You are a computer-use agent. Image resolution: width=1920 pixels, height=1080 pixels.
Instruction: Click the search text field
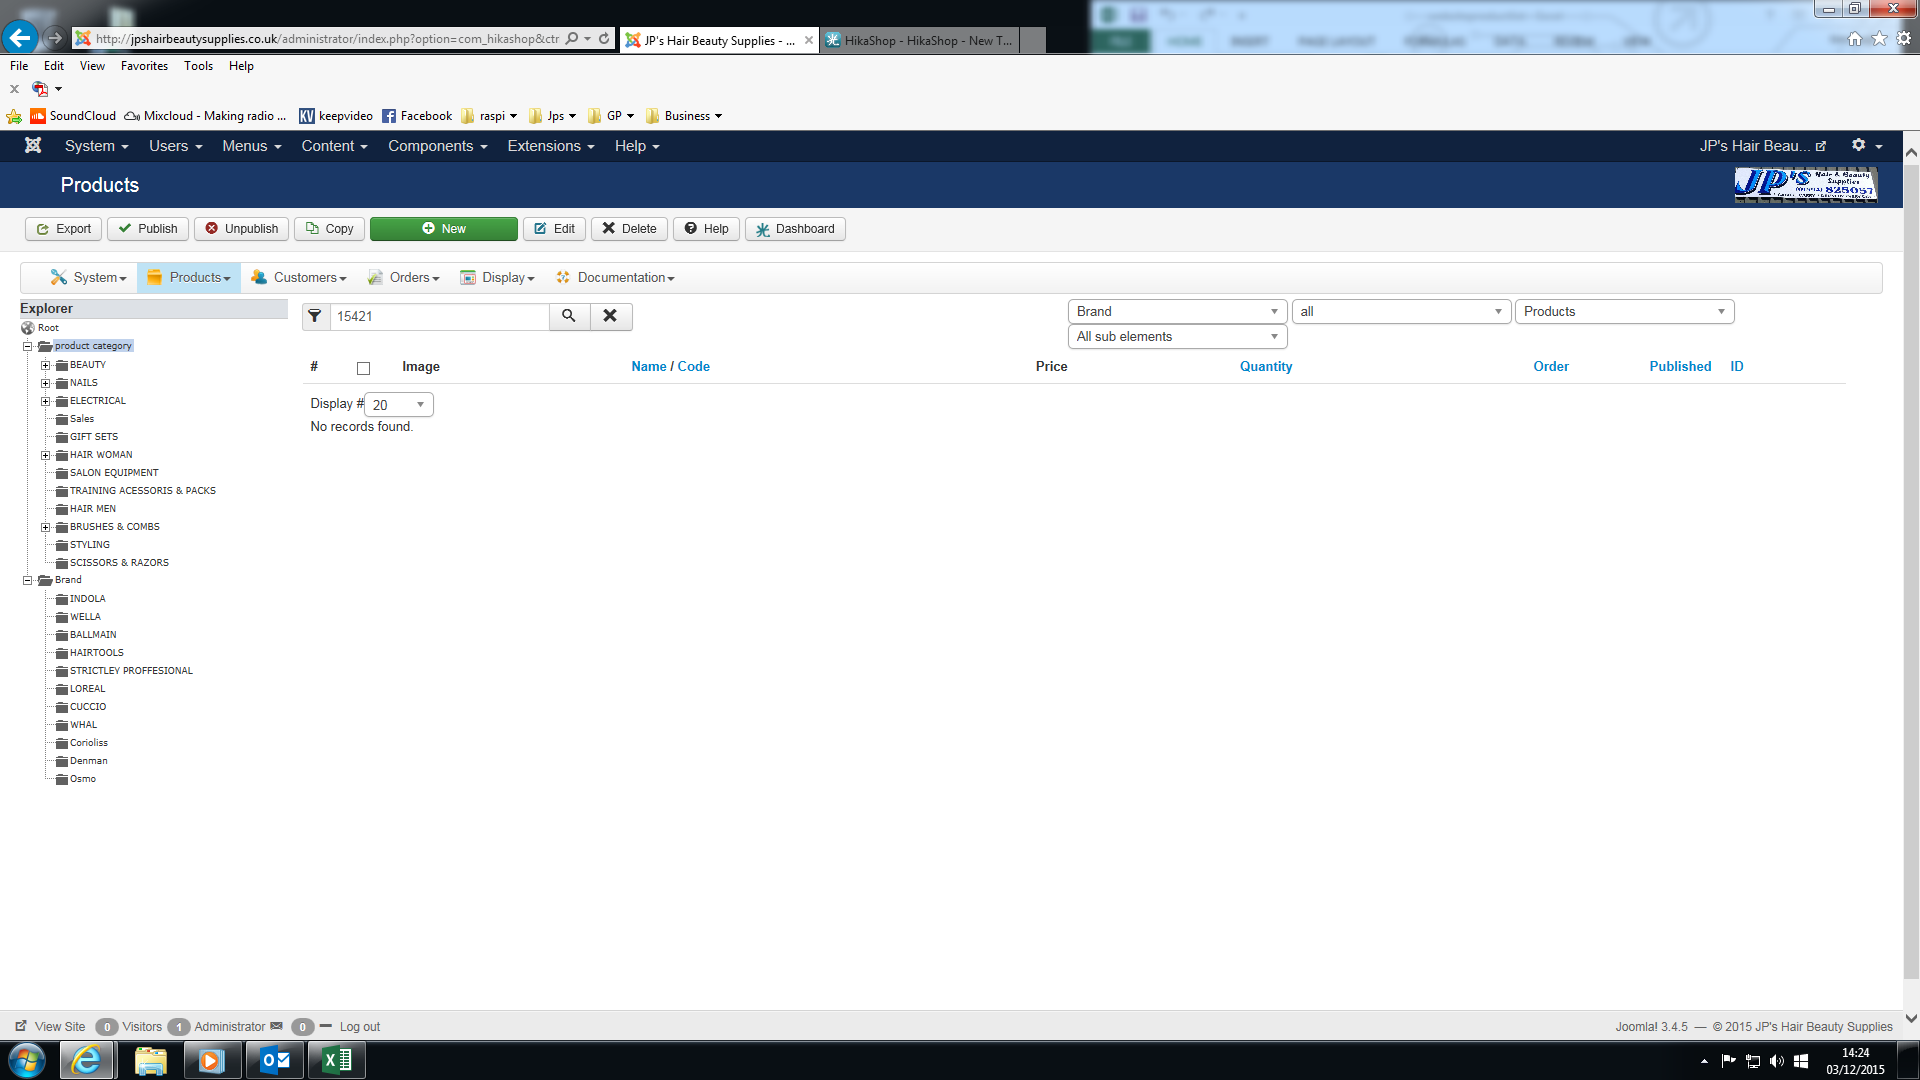coord(440,316)
